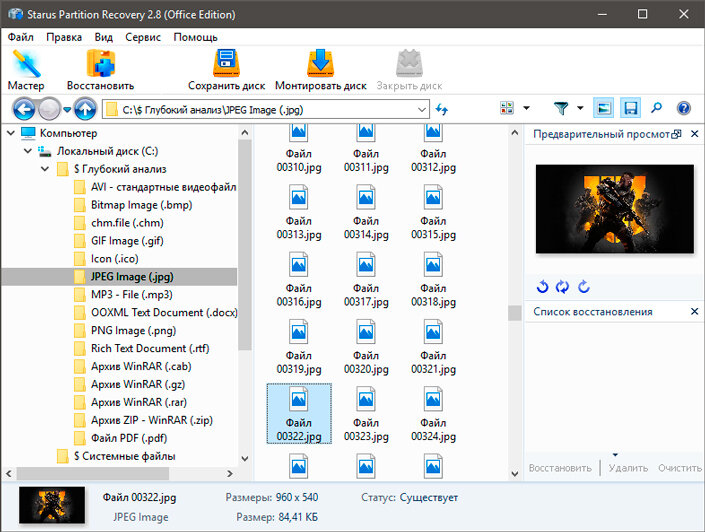Select Архив WinRAR (.rar) folder

(x=139, y=402)
